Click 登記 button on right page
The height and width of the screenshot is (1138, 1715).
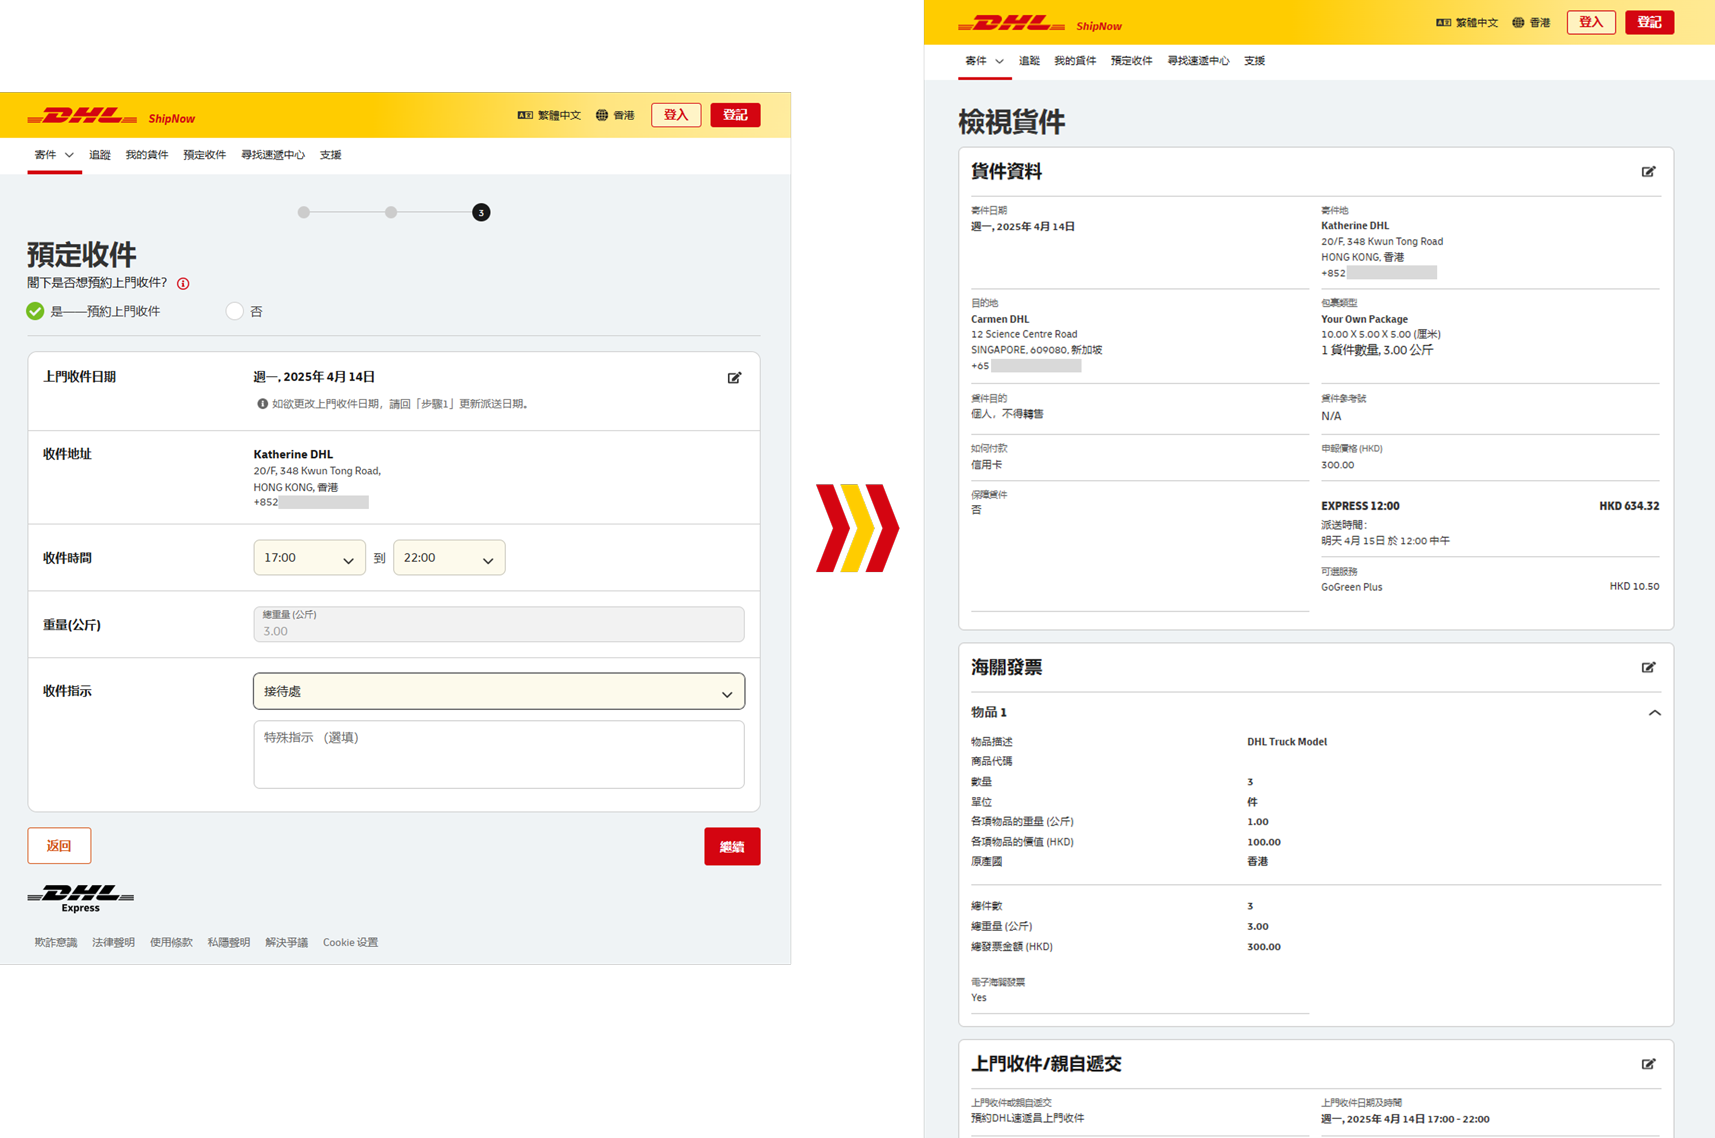[x=1649, y=22]
